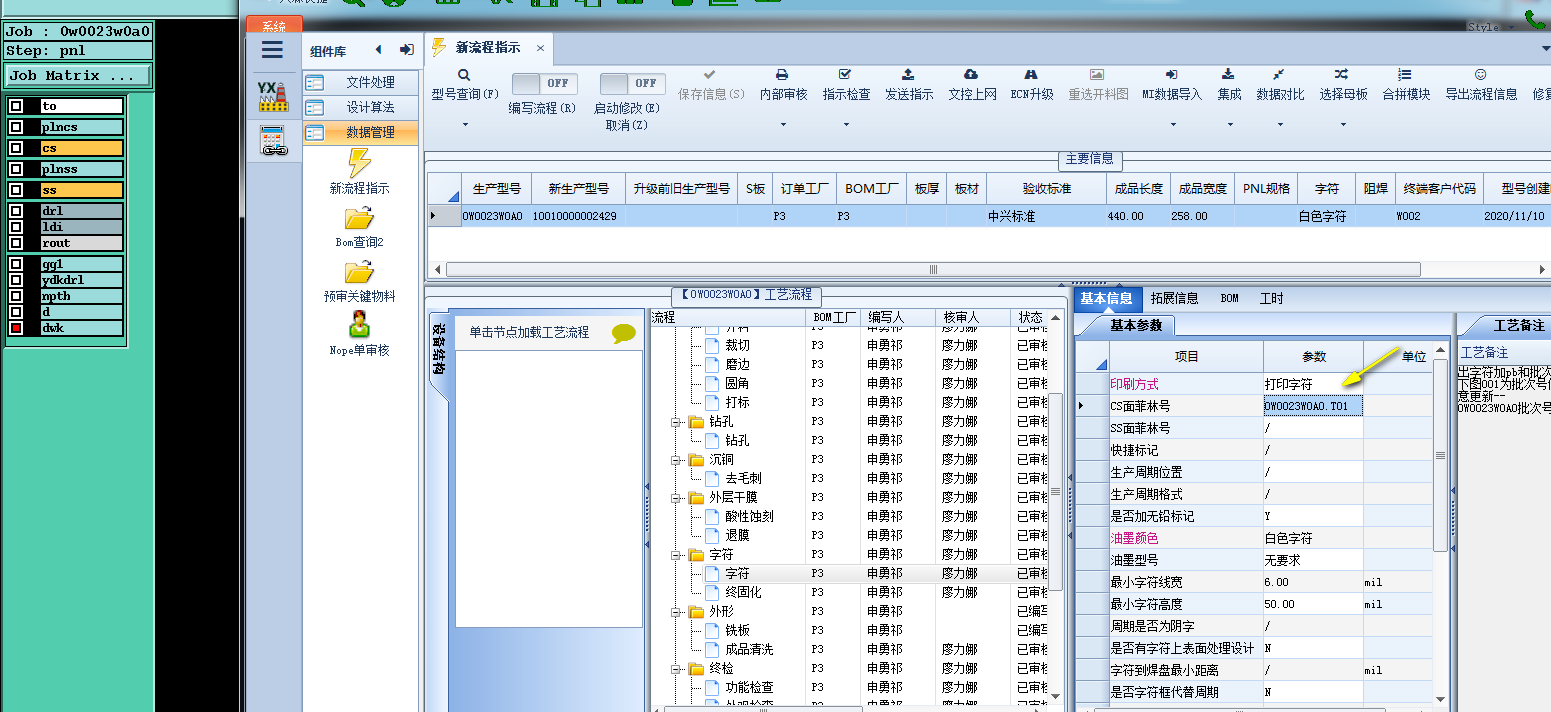The image size is (1551, 712).
Task: Toggle the 启动修改(E) OFF switch
Action: 633,84
